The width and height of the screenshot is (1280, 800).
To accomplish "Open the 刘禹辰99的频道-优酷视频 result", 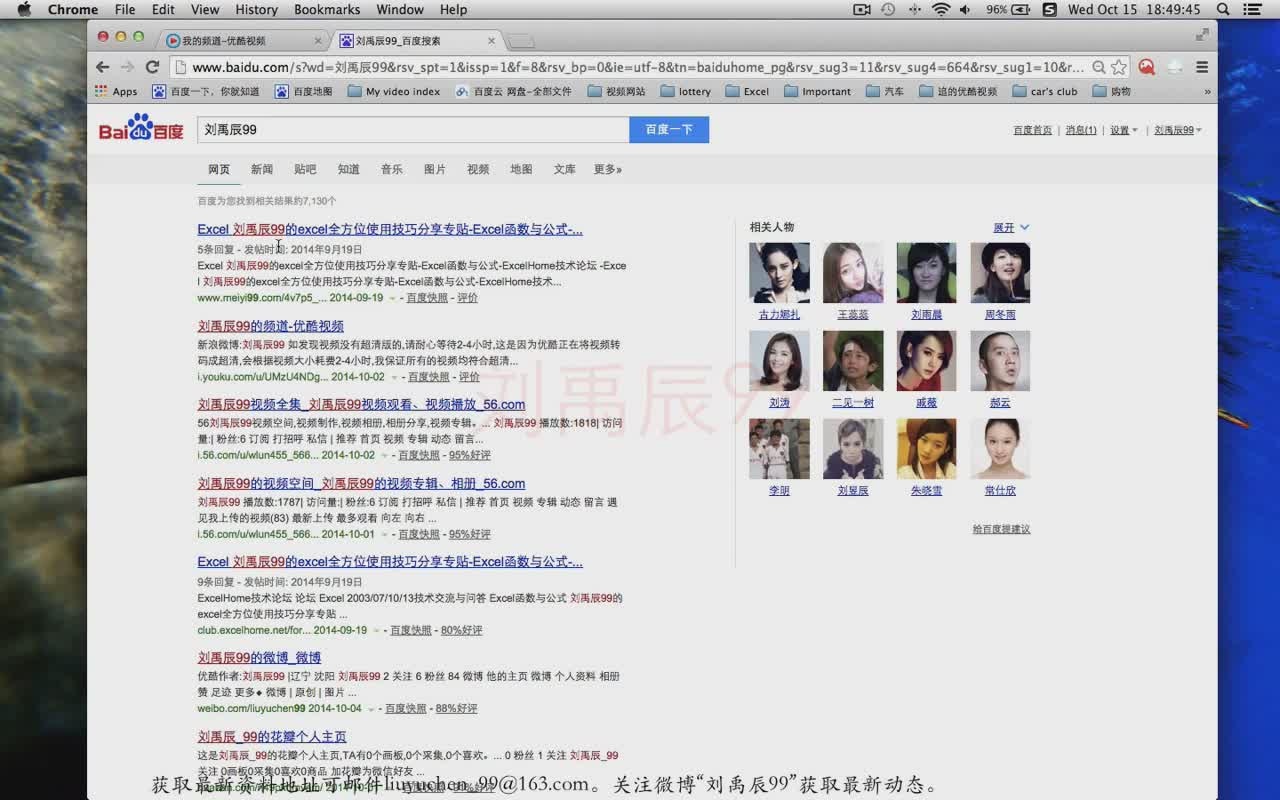I will click(270, 326).
